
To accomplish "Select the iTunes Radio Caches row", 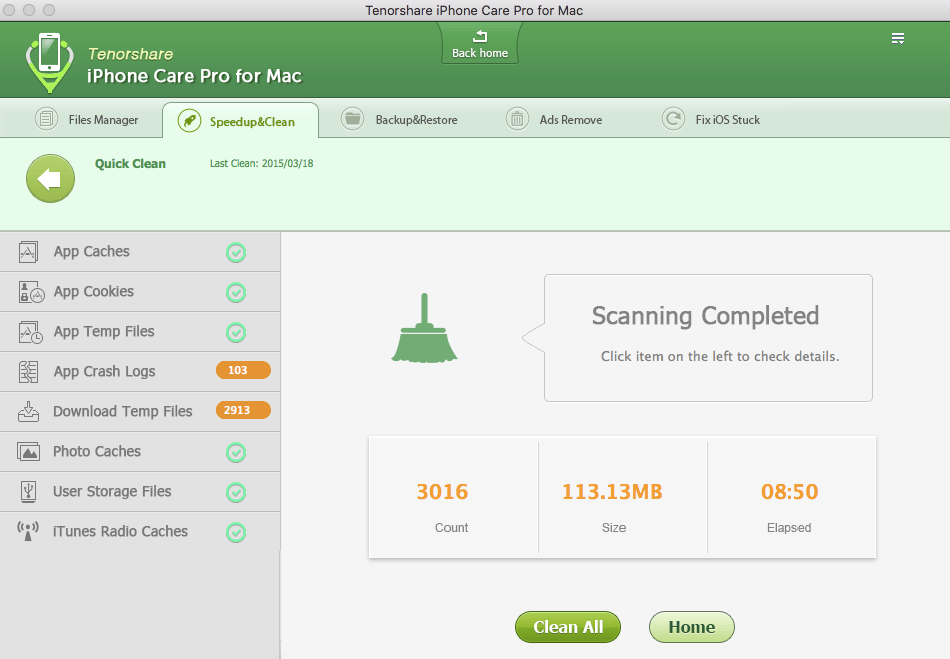I will (x=140, y=532).
